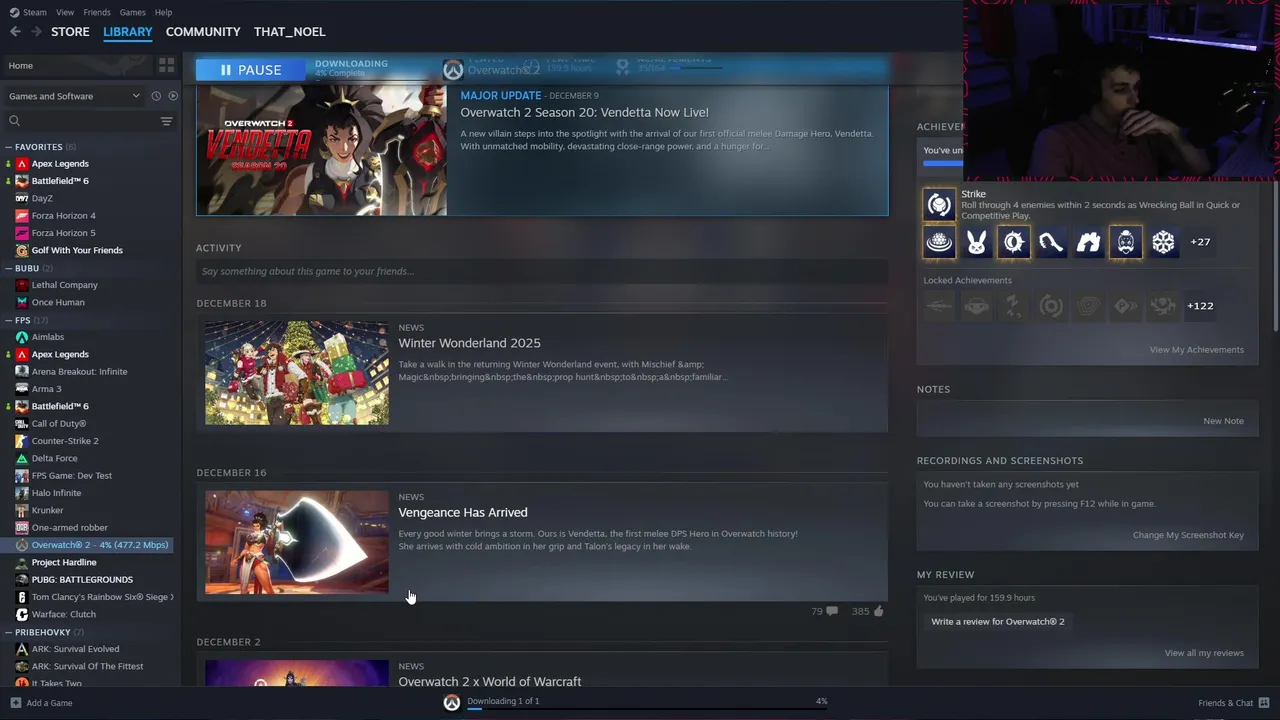The width and height of the screenshot is (1280, 720).
Task: Open the Friends menu
Action: (x=97, y=12)
